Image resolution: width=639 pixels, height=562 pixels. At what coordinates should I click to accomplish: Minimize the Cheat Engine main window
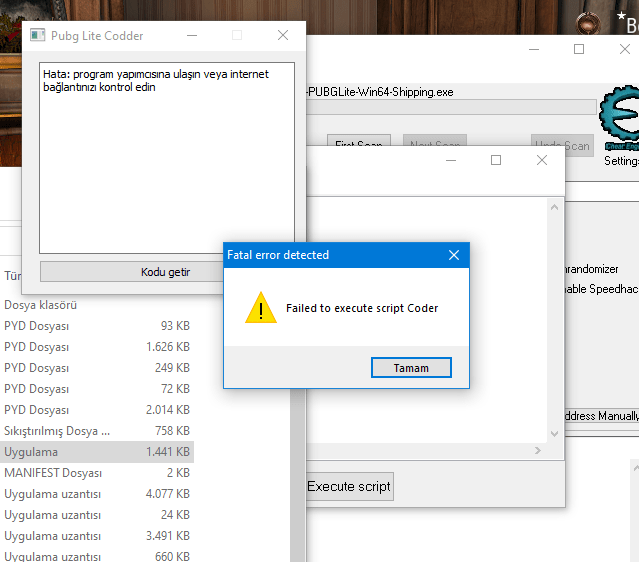(534, 49)
